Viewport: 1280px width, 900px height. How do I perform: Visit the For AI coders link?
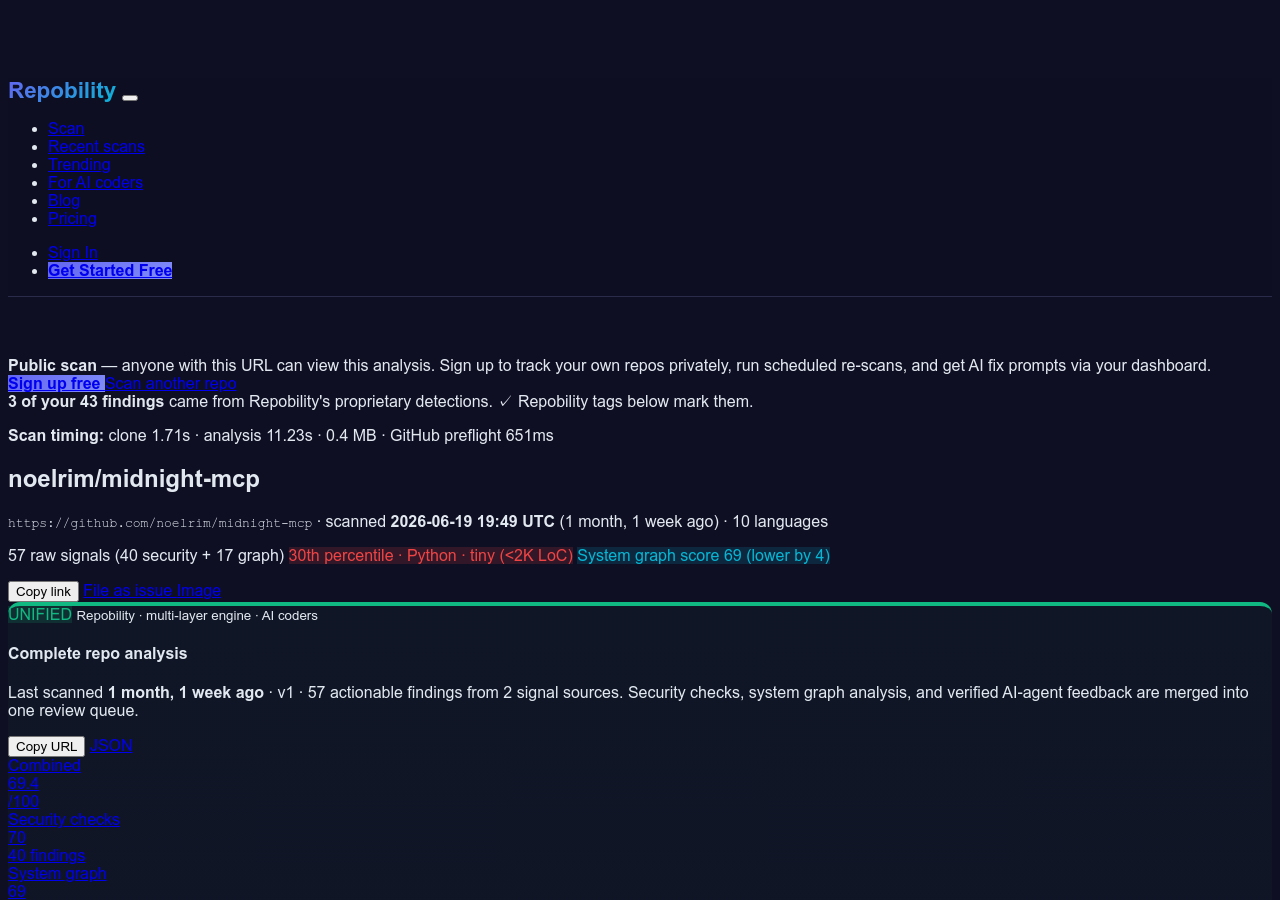95,182
